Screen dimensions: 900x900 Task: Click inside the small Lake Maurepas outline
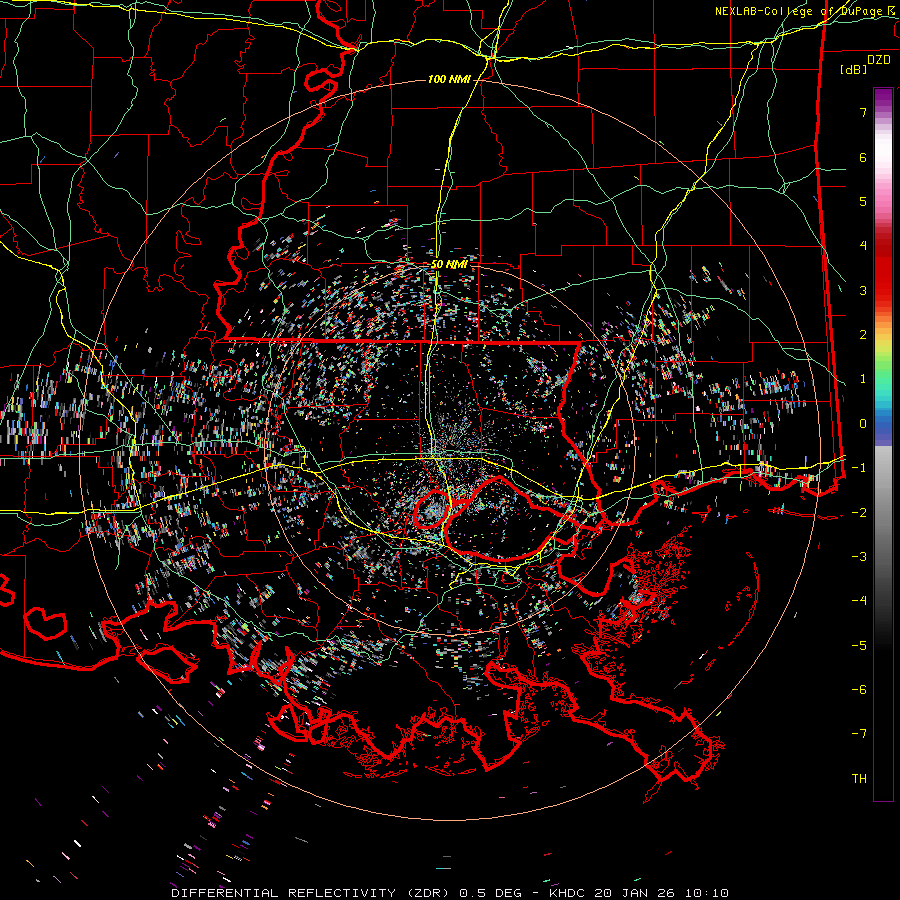[432, 509]
